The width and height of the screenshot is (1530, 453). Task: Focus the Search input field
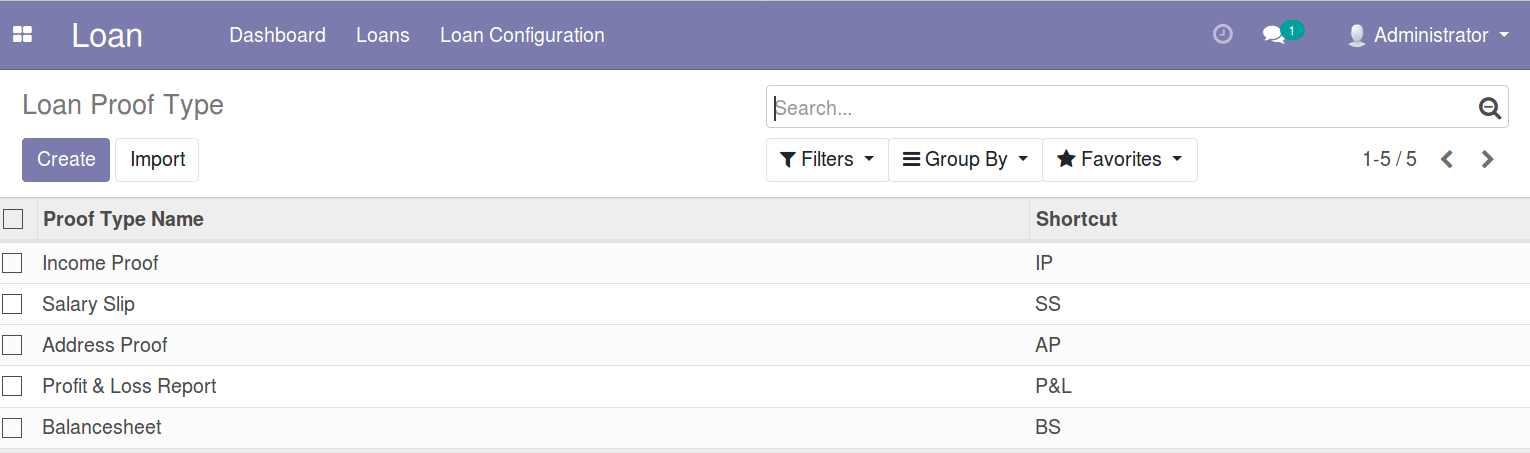[x=1122, y=108]
